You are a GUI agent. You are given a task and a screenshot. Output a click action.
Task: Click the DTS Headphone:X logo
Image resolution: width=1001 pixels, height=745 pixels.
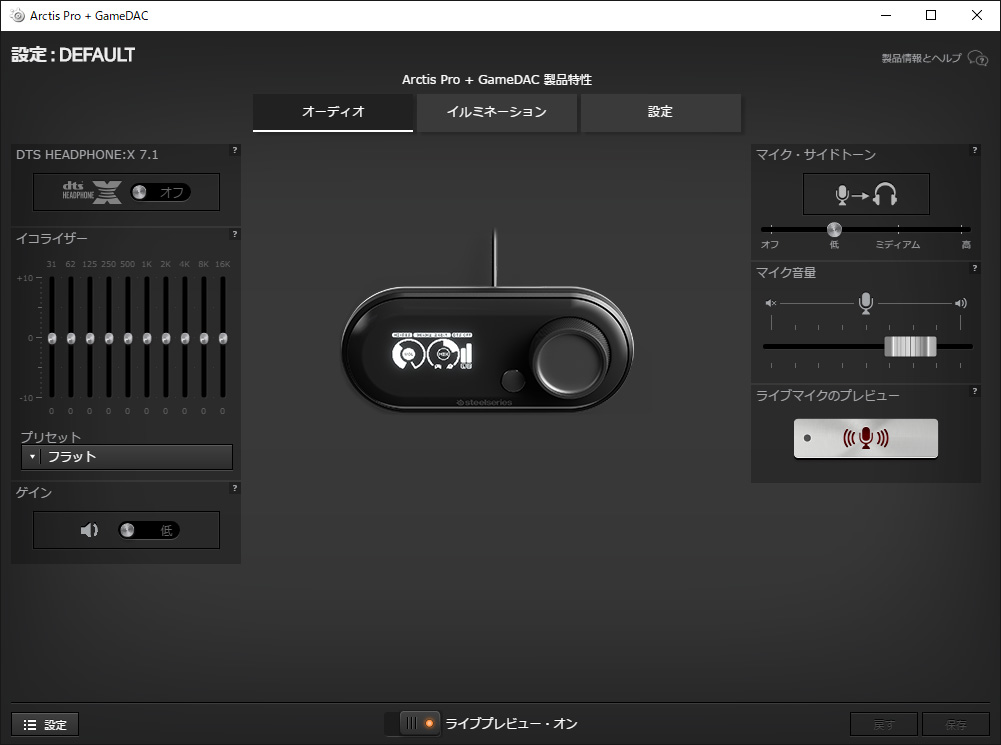pos(91,192)
